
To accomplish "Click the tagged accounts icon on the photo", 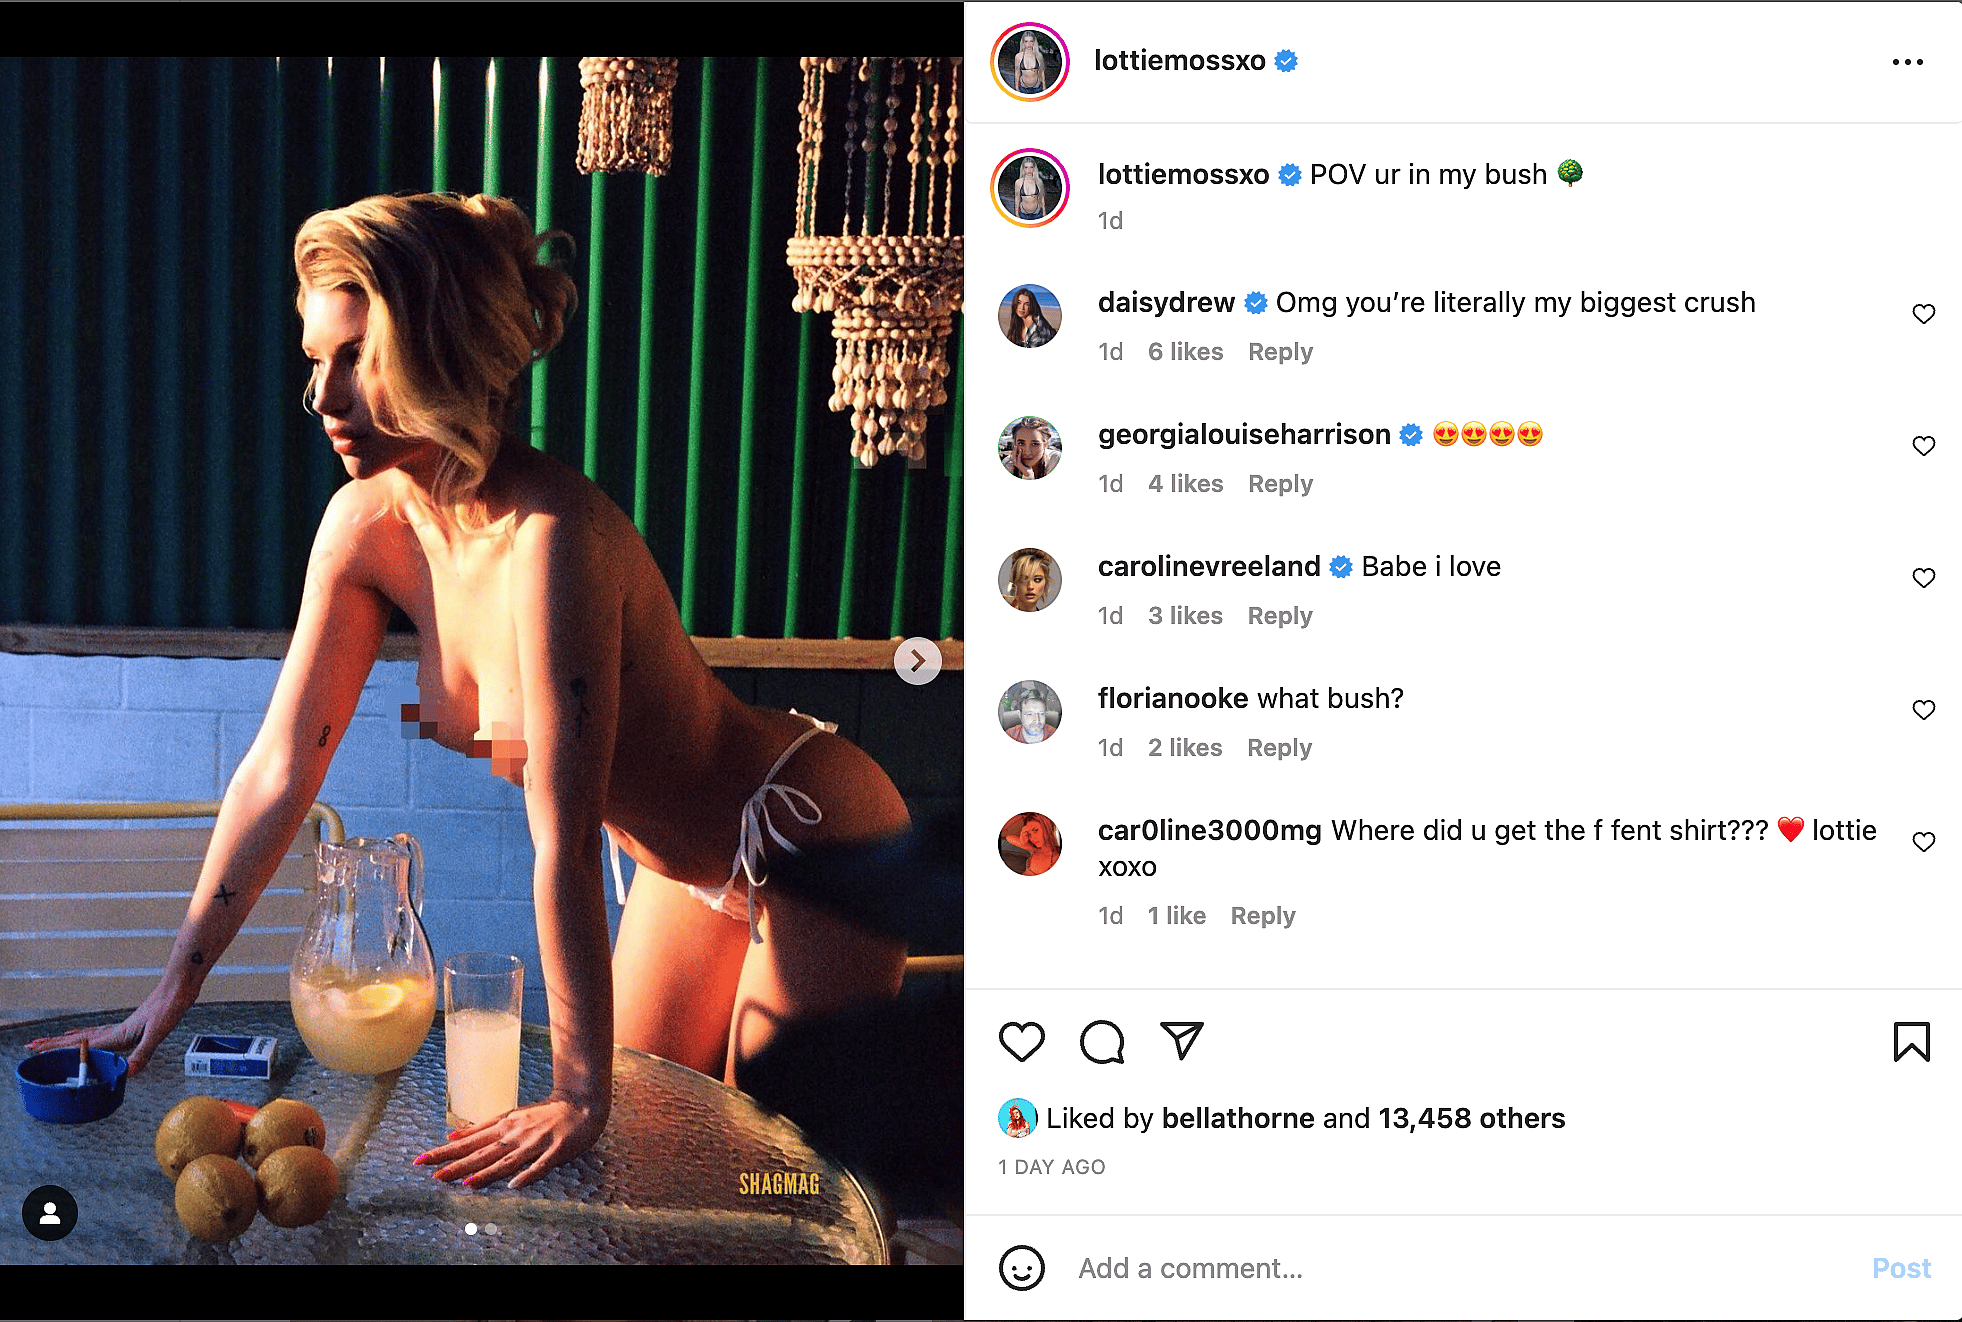I will point(48,1213).
